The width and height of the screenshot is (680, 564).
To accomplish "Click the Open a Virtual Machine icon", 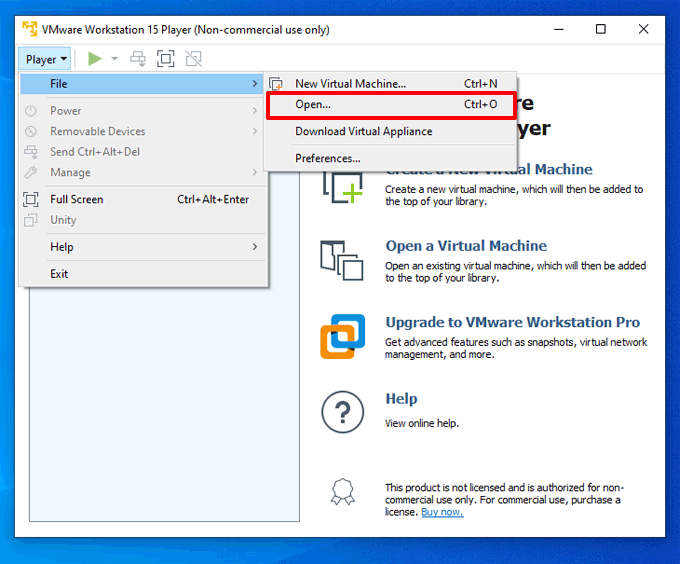I will pyautogui.click(x=342, y=261).
